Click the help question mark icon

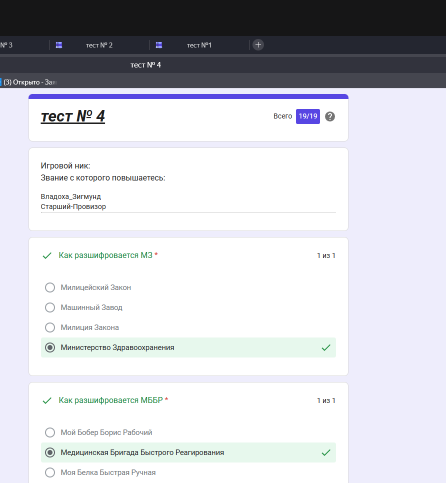click(330, 116)
